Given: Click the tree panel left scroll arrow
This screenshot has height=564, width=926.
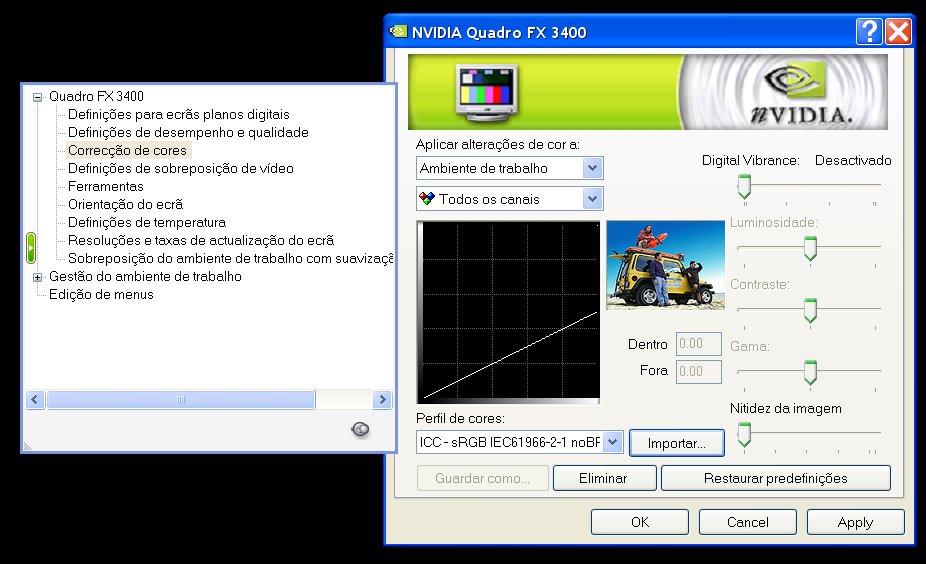Looking at the screenshot, I should pos(35,400).
